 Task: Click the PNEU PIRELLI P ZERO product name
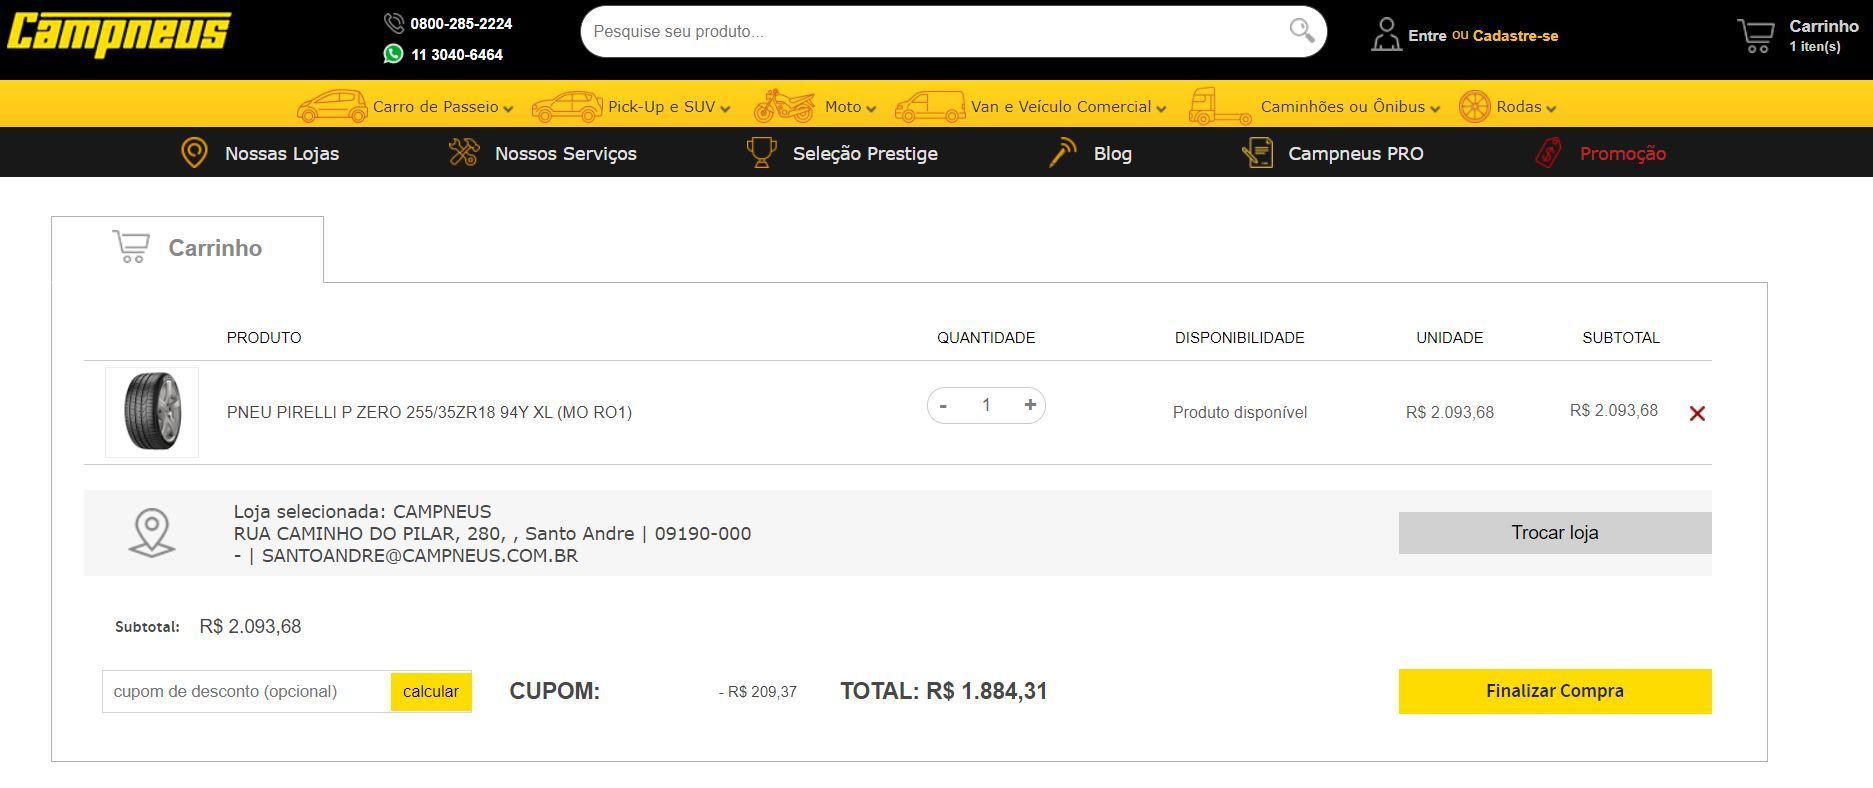(x=429, y=412)
